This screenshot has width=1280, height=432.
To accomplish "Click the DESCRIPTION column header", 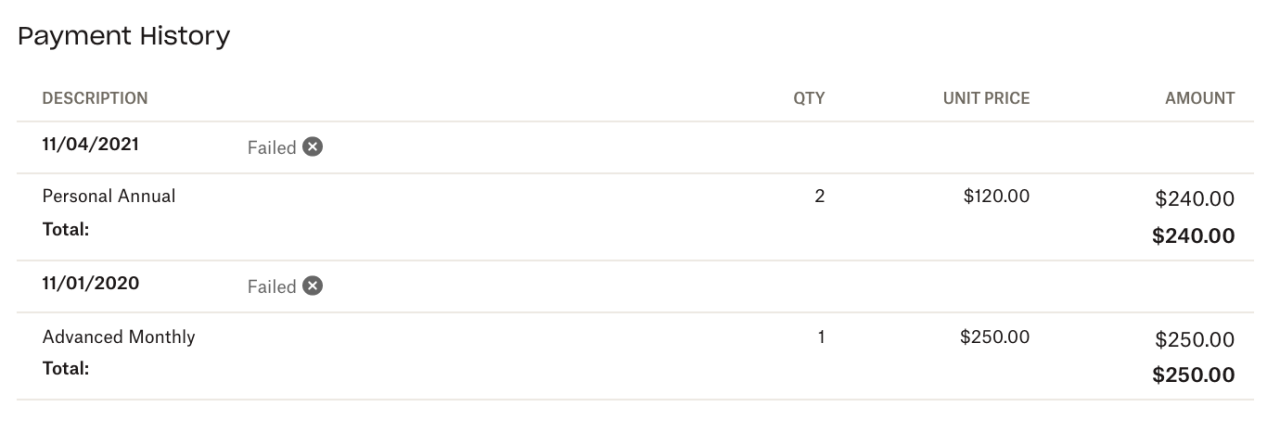I will point(95,98).
